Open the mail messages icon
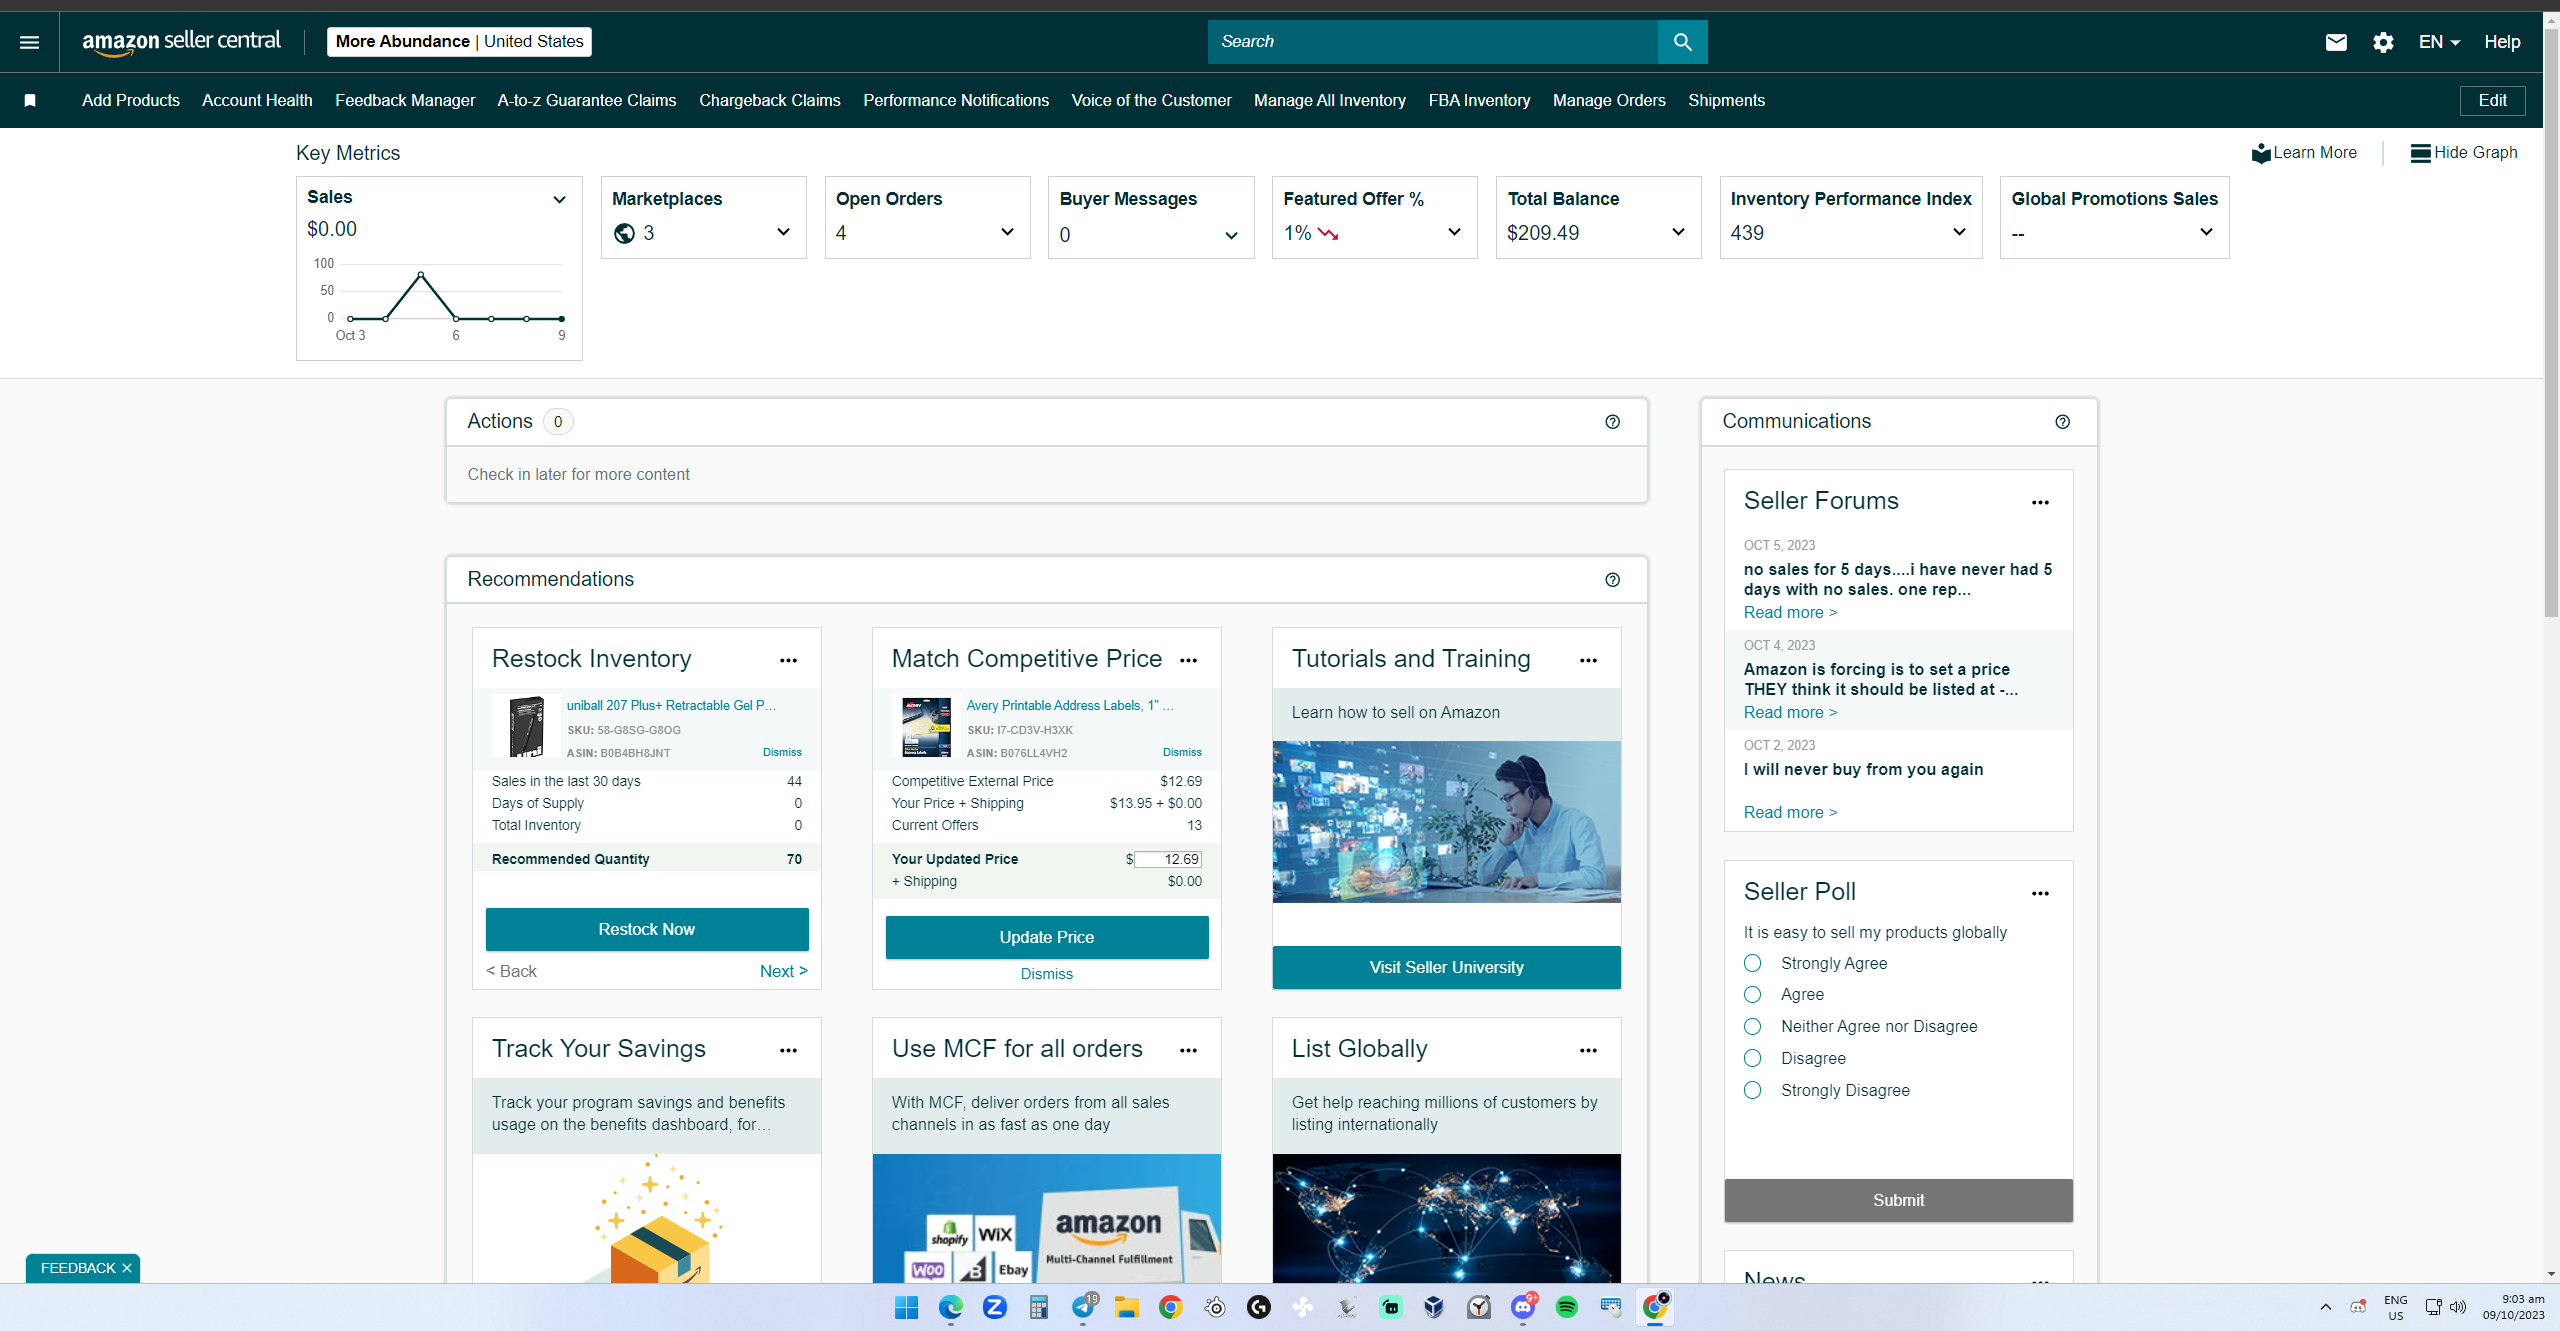2560x1331 pixels. pos(2336,42)
